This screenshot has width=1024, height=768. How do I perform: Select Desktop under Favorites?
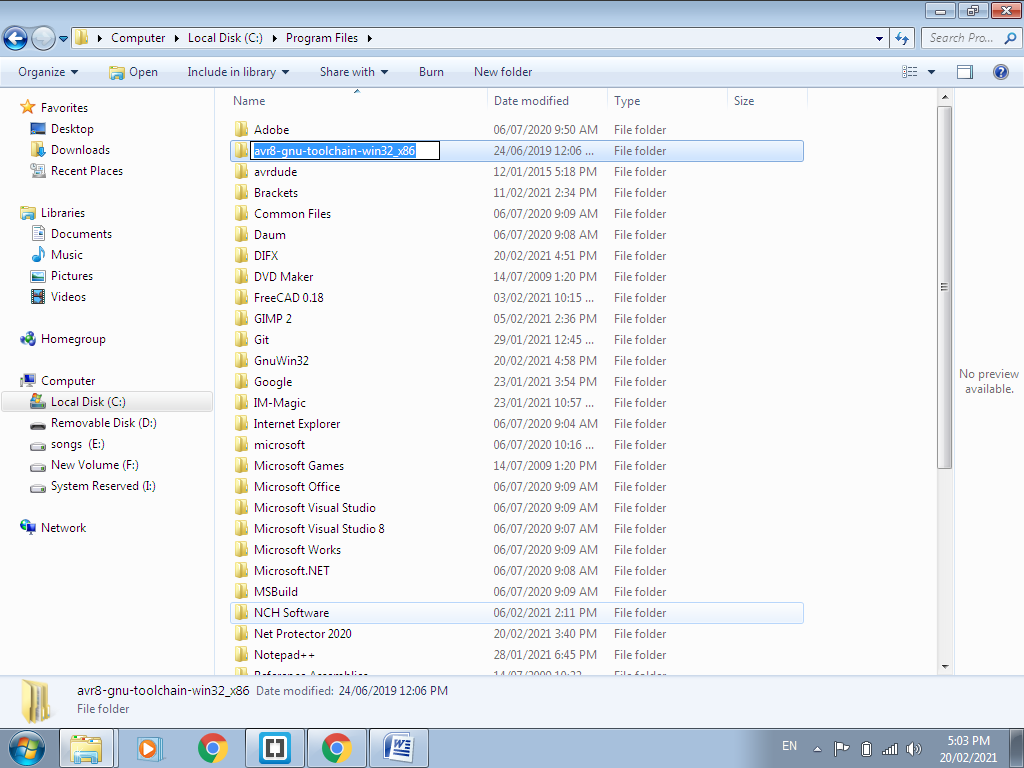(x=72, y=129)
